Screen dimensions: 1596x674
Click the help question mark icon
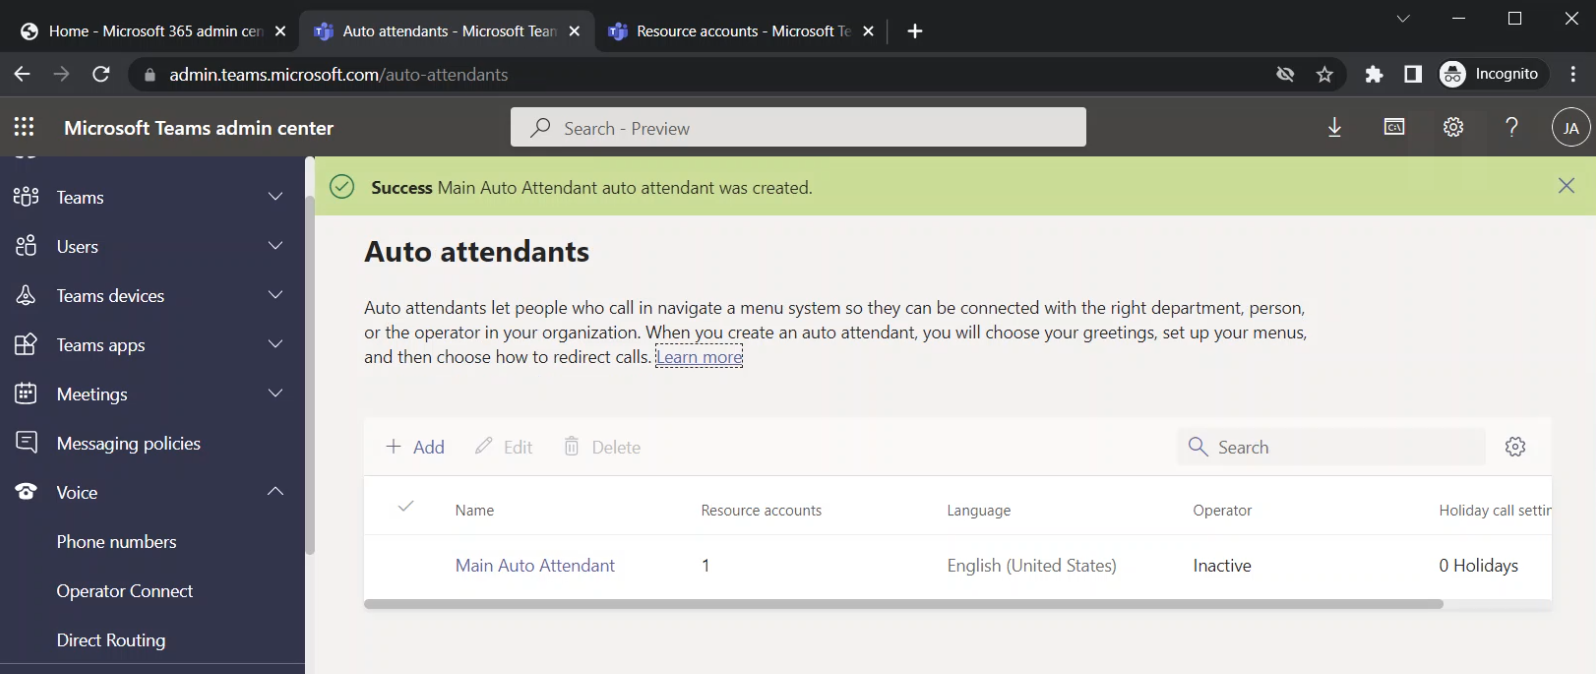pos(1511,127)
